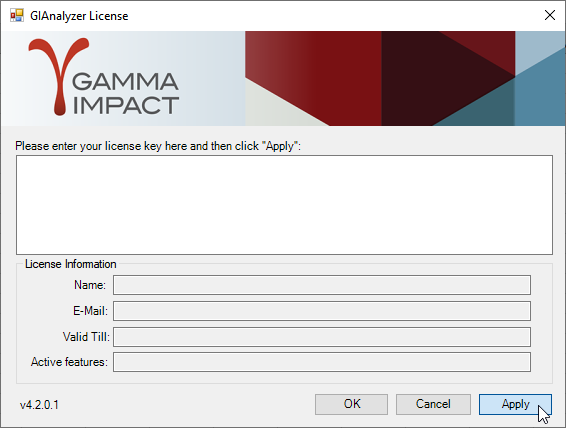
Task: Click the 'Active features:' label
Action: (69, 362)
